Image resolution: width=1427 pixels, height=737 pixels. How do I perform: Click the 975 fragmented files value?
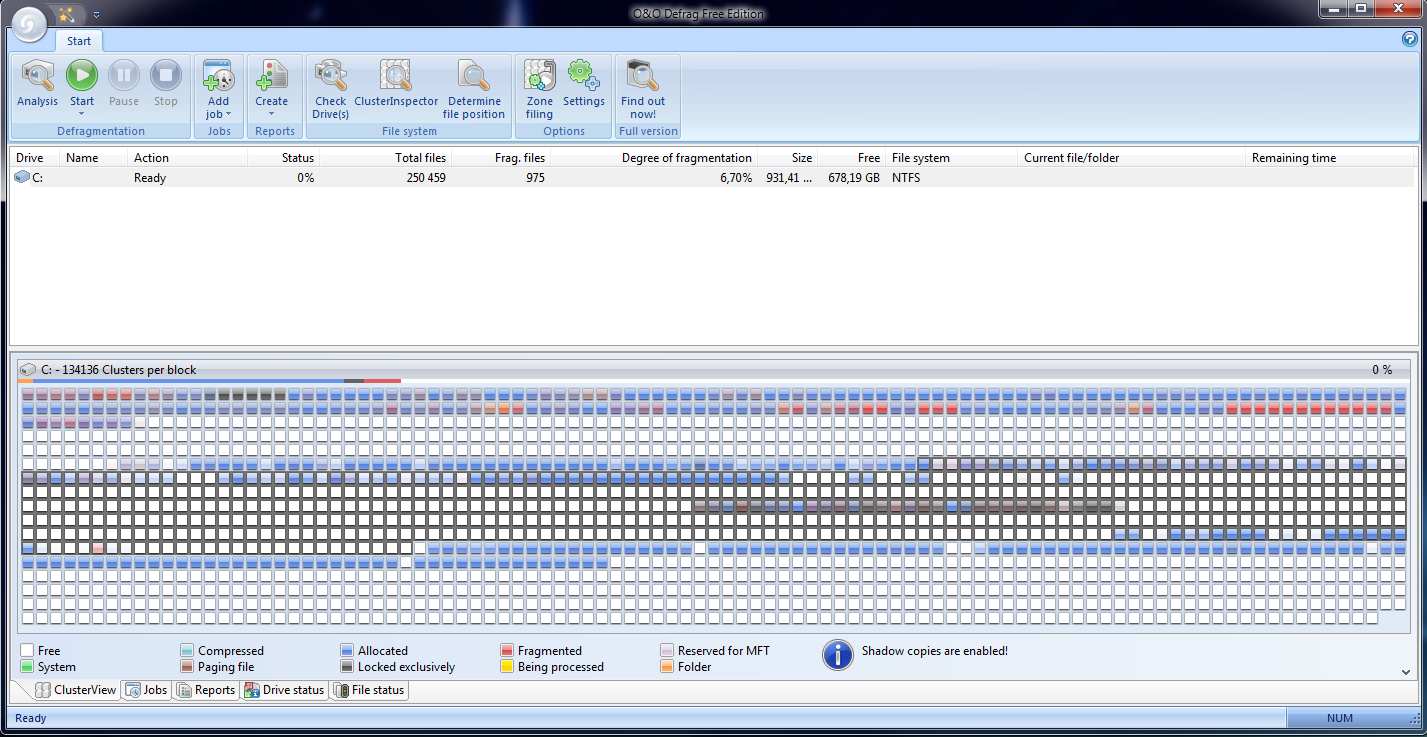click(535, 178)
